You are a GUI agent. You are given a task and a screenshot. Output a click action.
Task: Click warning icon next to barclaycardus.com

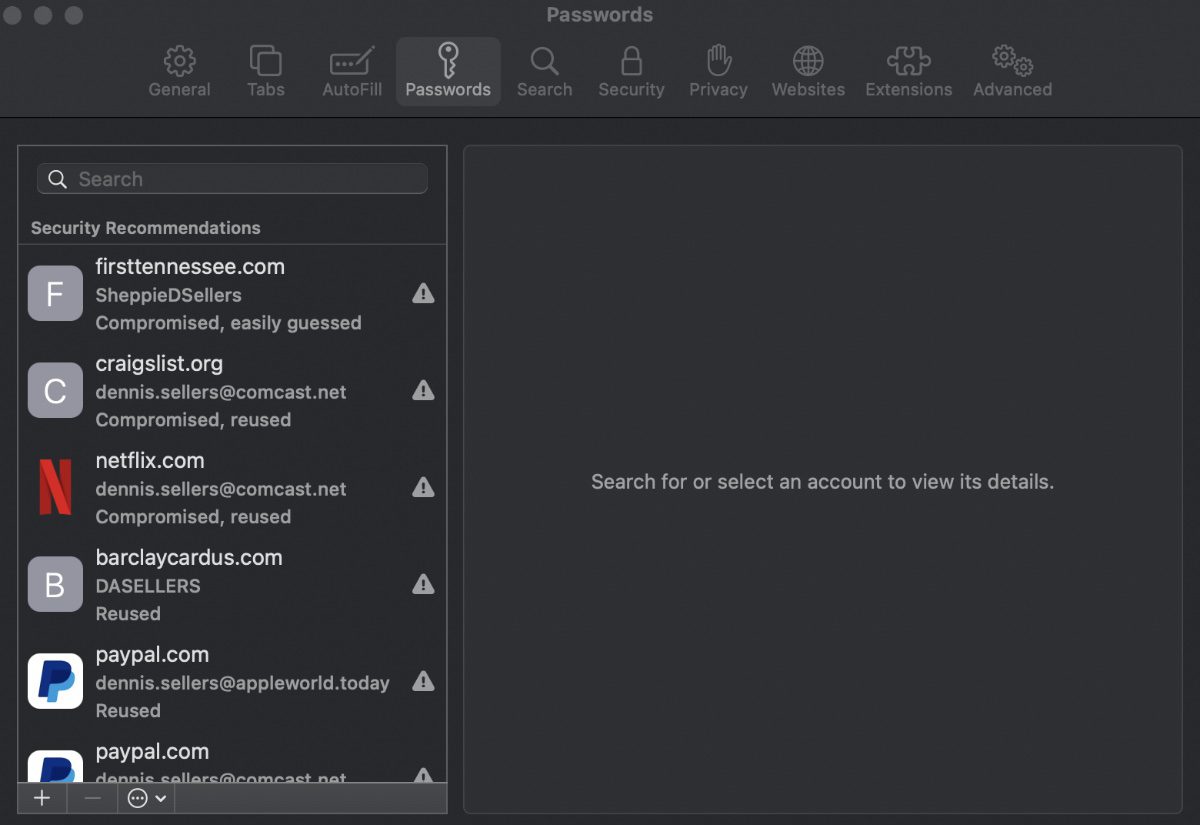pos(423,585)
